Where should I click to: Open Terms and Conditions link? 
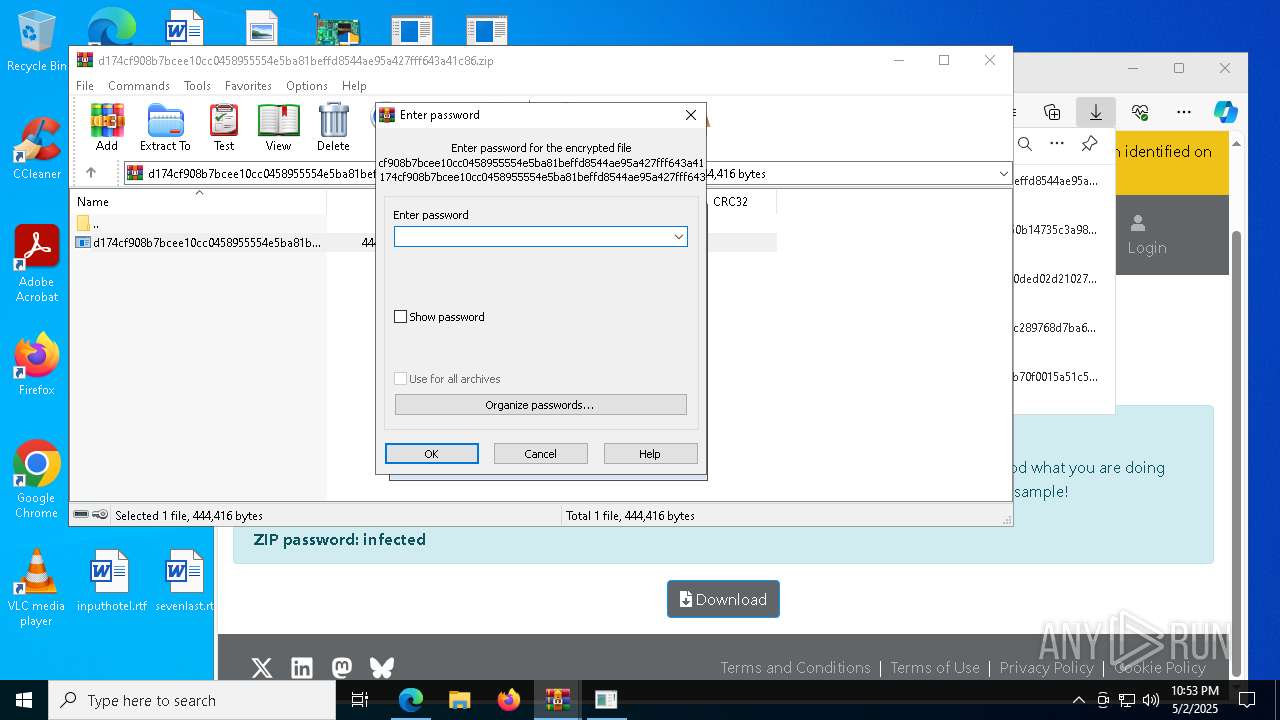pos(795,668)
